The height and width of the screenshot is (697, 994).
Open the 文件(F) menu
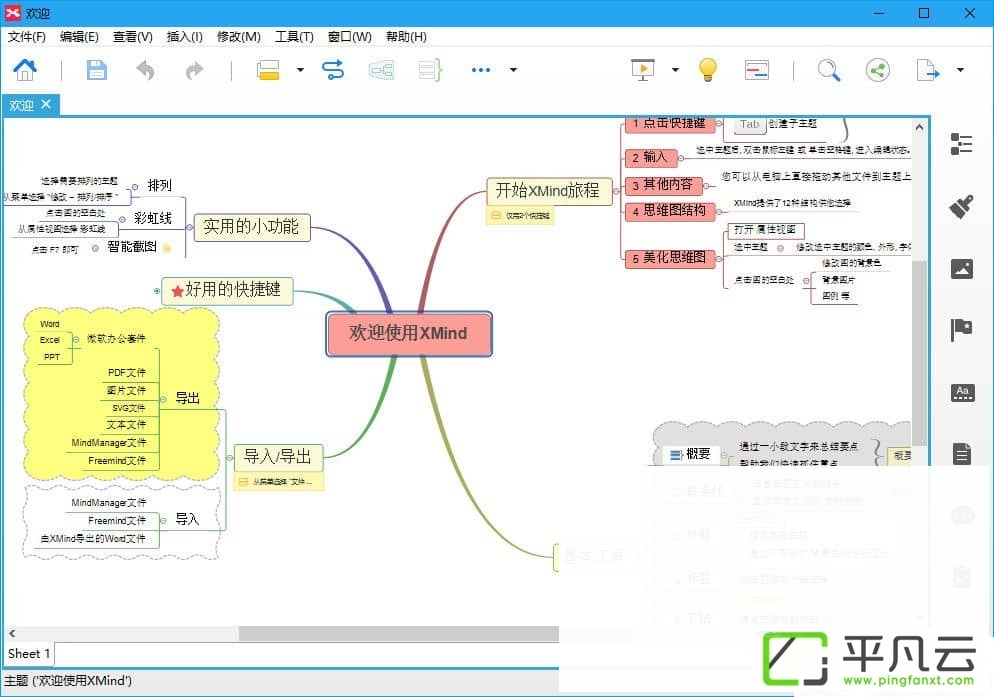point(27,37)
